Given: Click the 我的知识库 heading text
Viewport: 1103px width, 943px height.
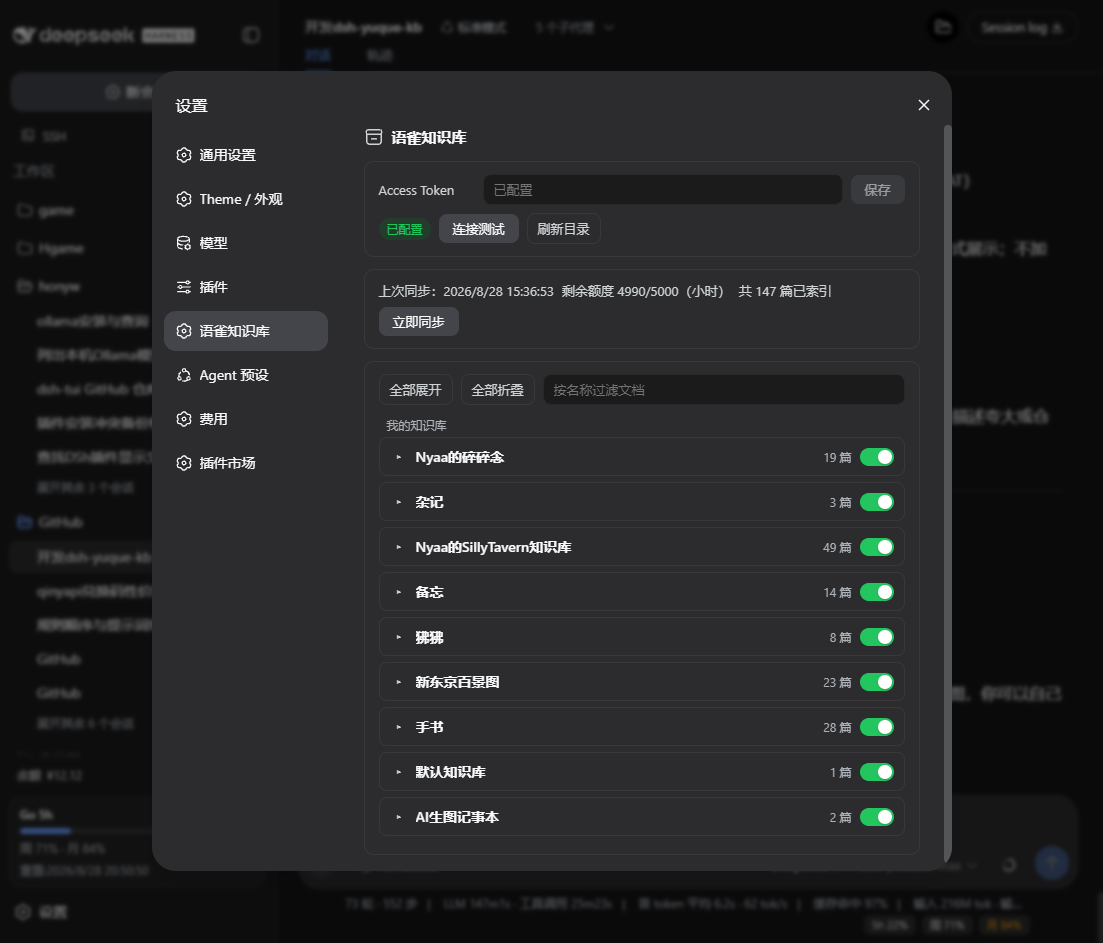Looking at the screenshot, I should tap(416, 425).
